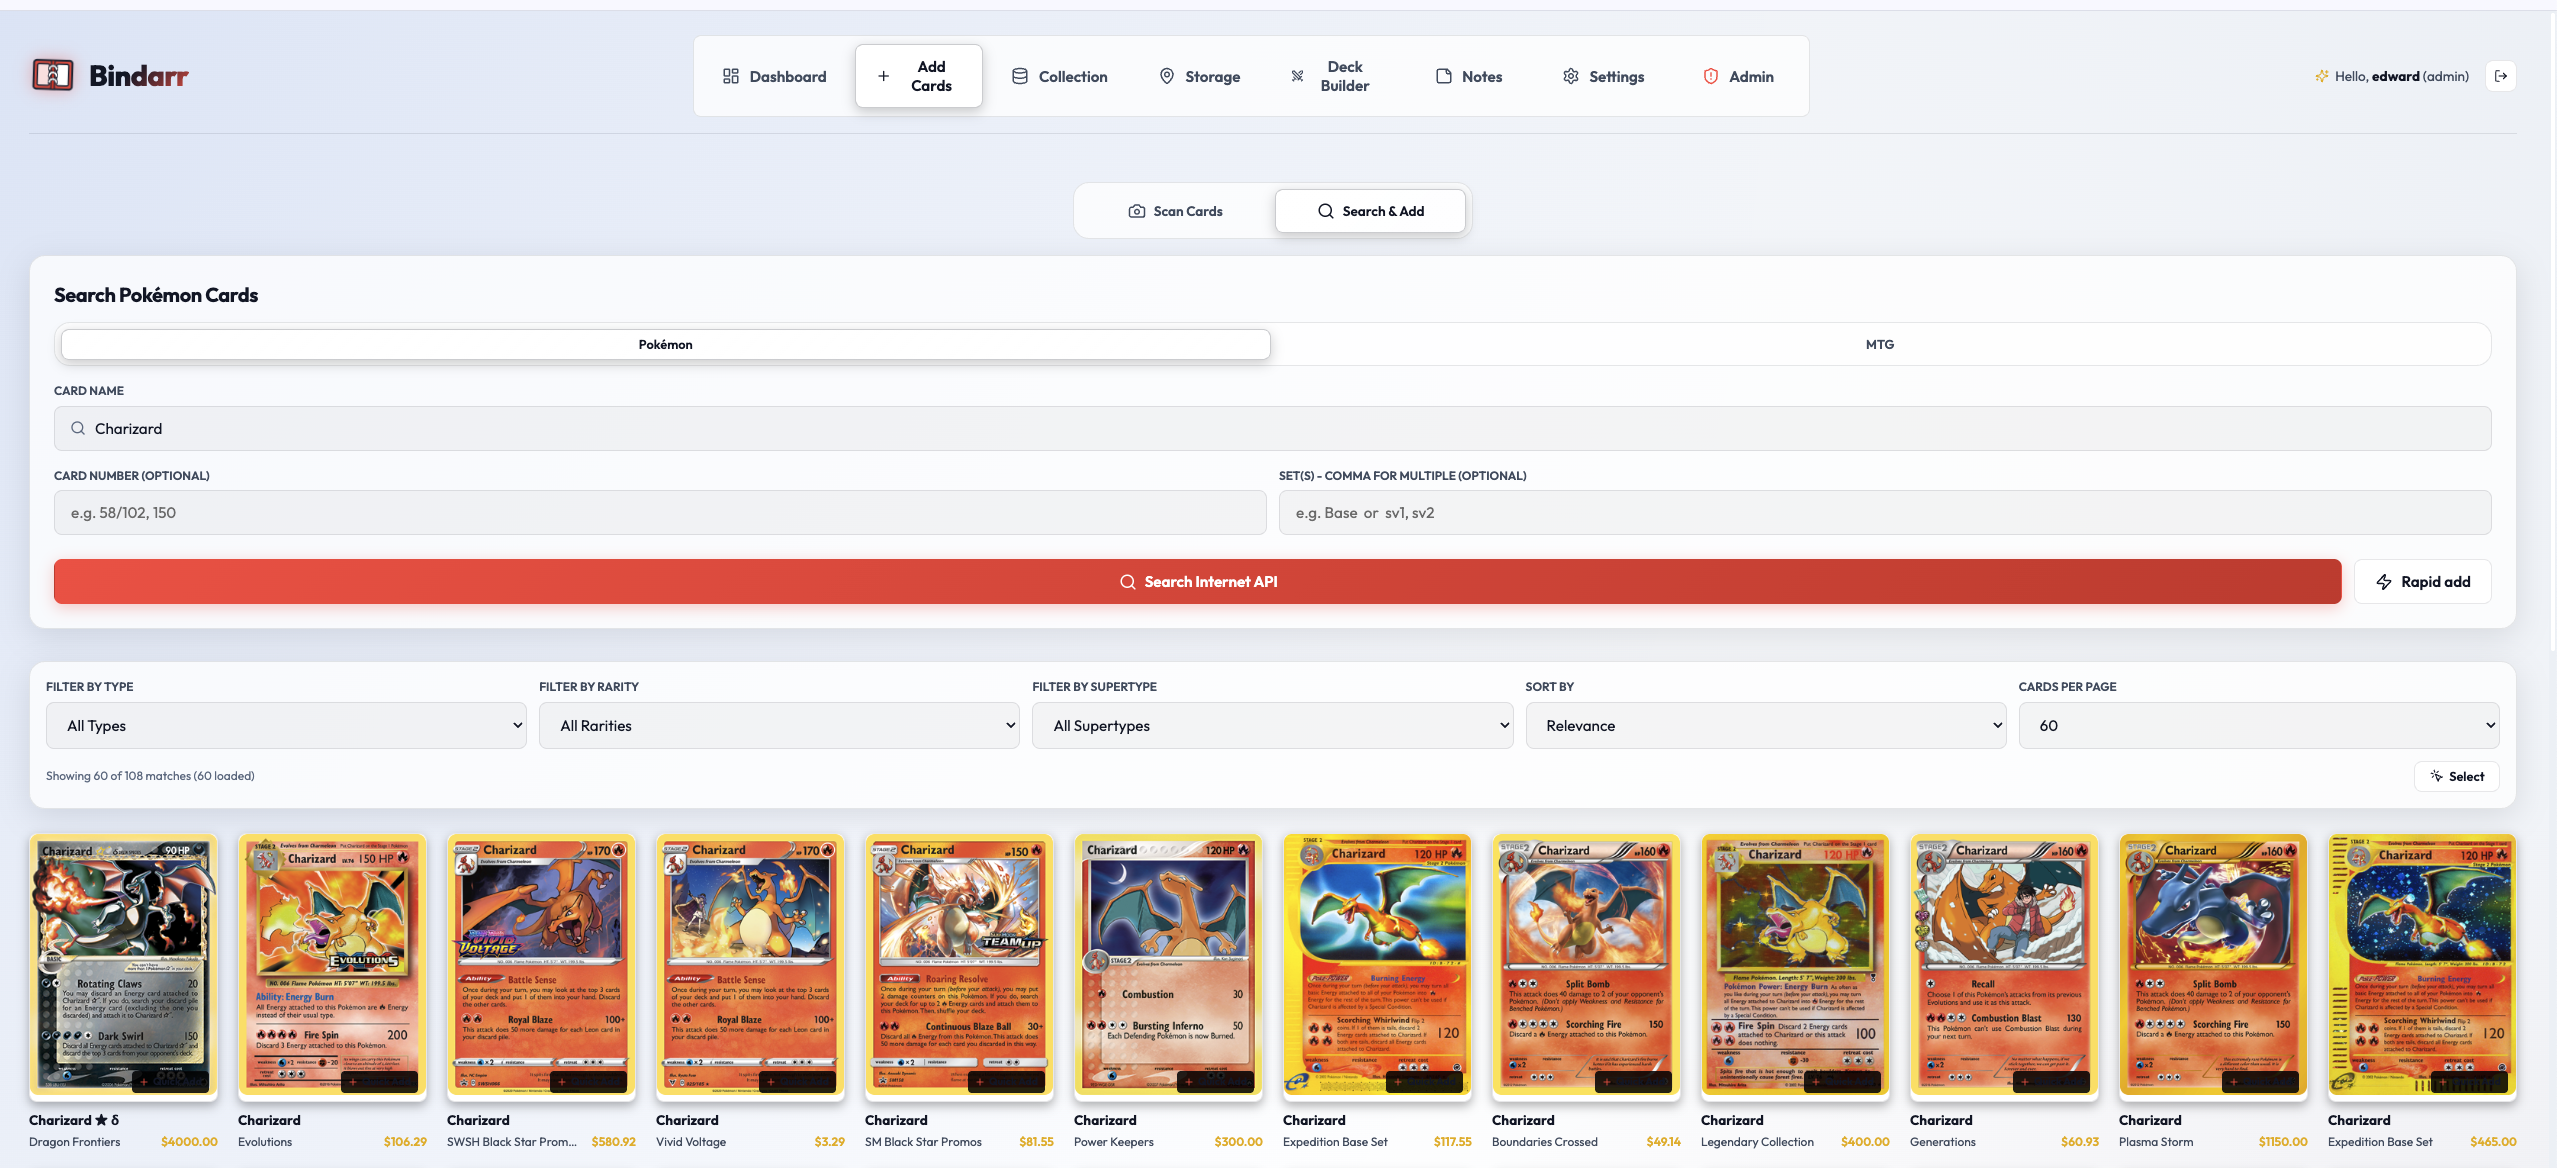Tap the plus button on the Vivid Voltage Charizard

click(x=798, y=1081)
